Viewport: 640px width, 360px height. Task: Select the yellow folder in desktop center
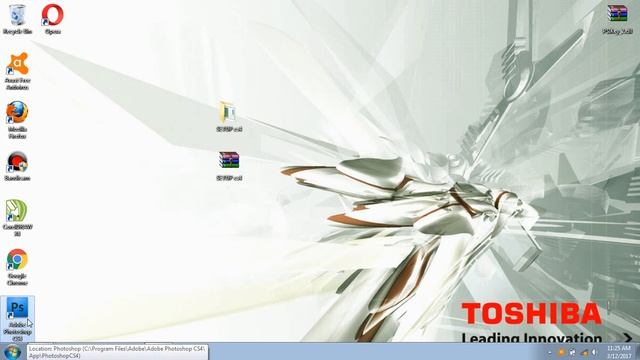229,117
